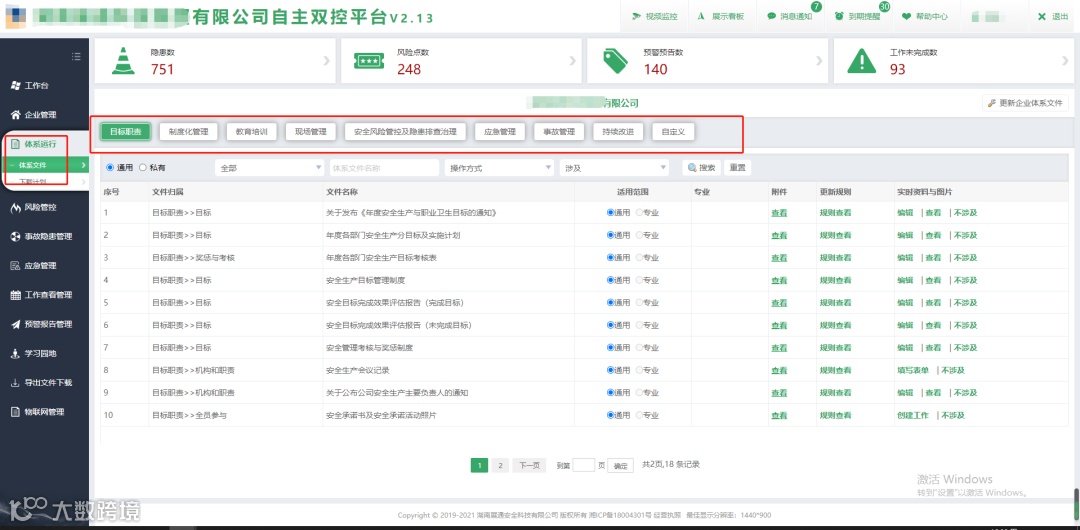Image resolution: width=1080 pixels, height=530 pixels.
Task: Click the 导出文件下载 download icon
Action: coord(15,383)
